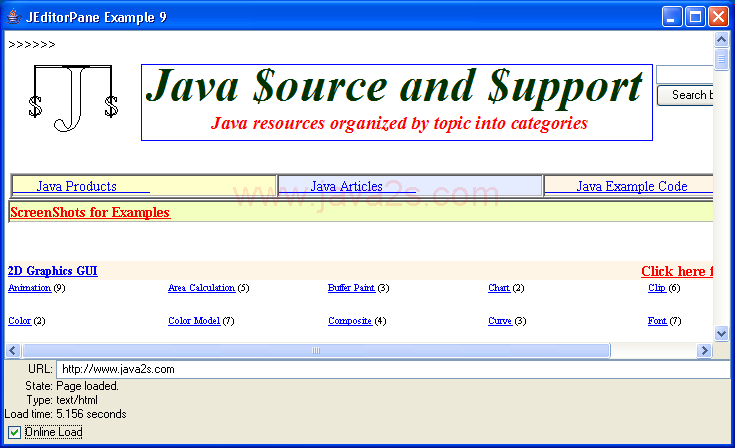Open the Java Example Code tab
The height and width of the screenshot is (448, 735).
(631, 186)
